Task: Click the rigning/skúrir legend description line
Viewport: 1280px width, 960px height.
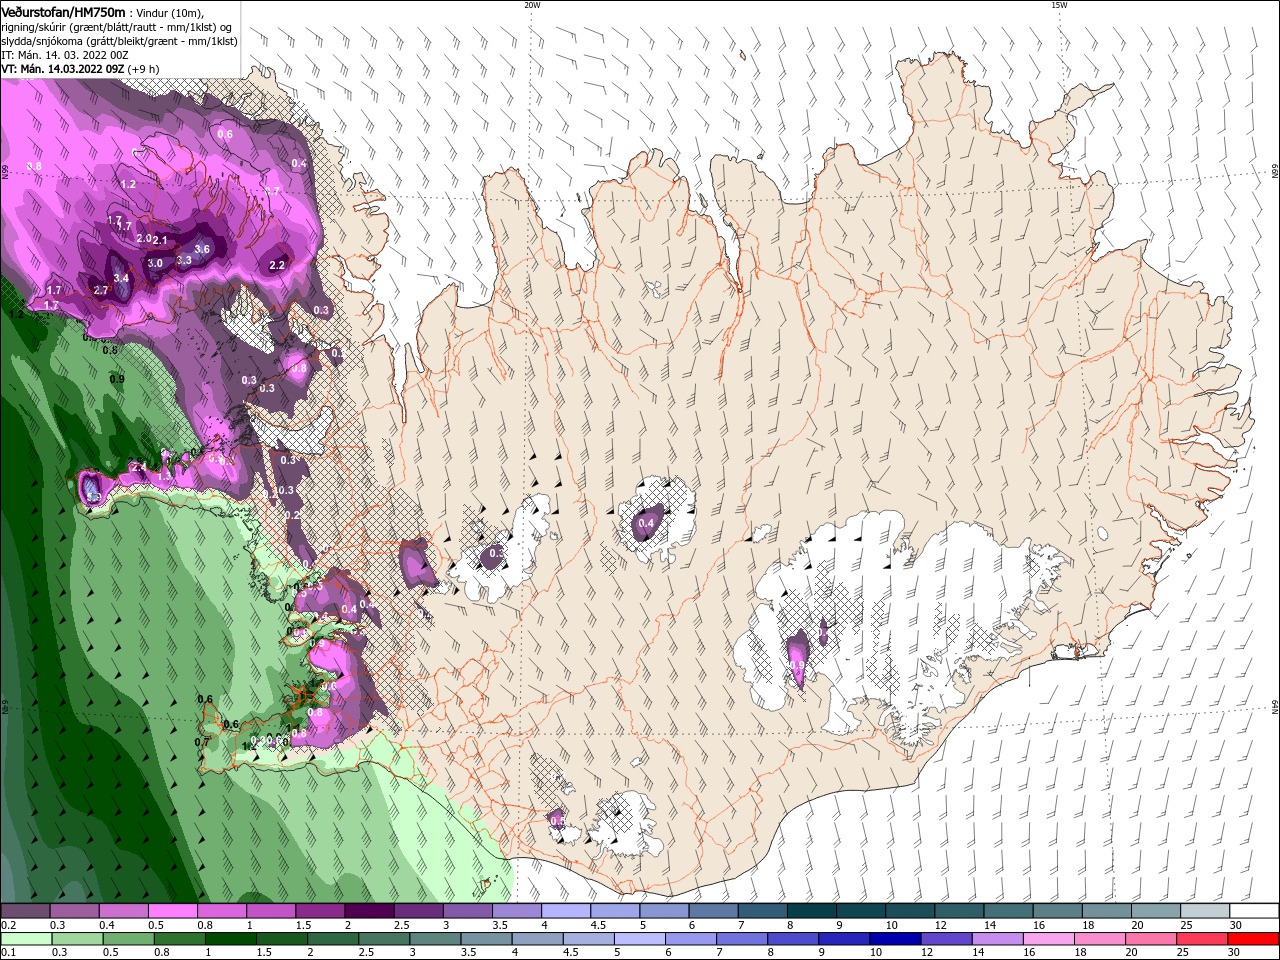Action: (118, 27)
